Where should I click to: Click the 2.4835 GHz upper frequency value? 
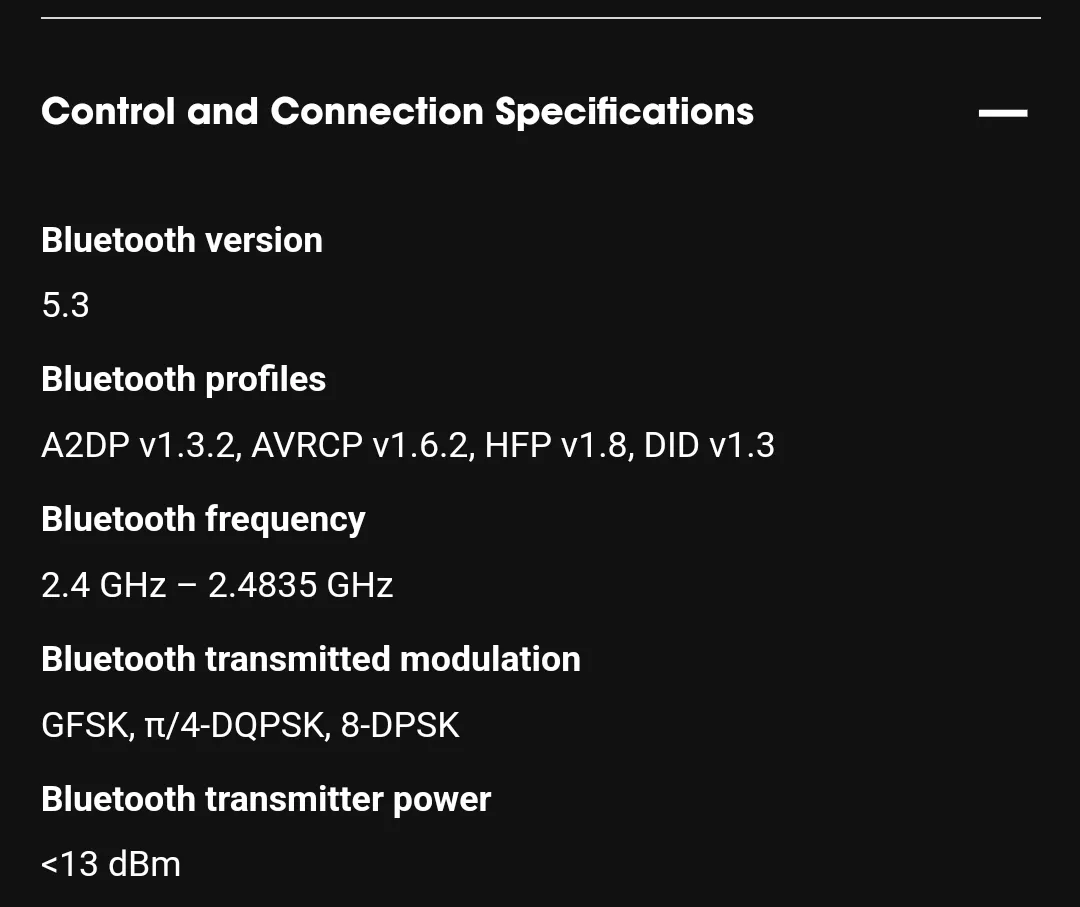(x=300, y=585)
